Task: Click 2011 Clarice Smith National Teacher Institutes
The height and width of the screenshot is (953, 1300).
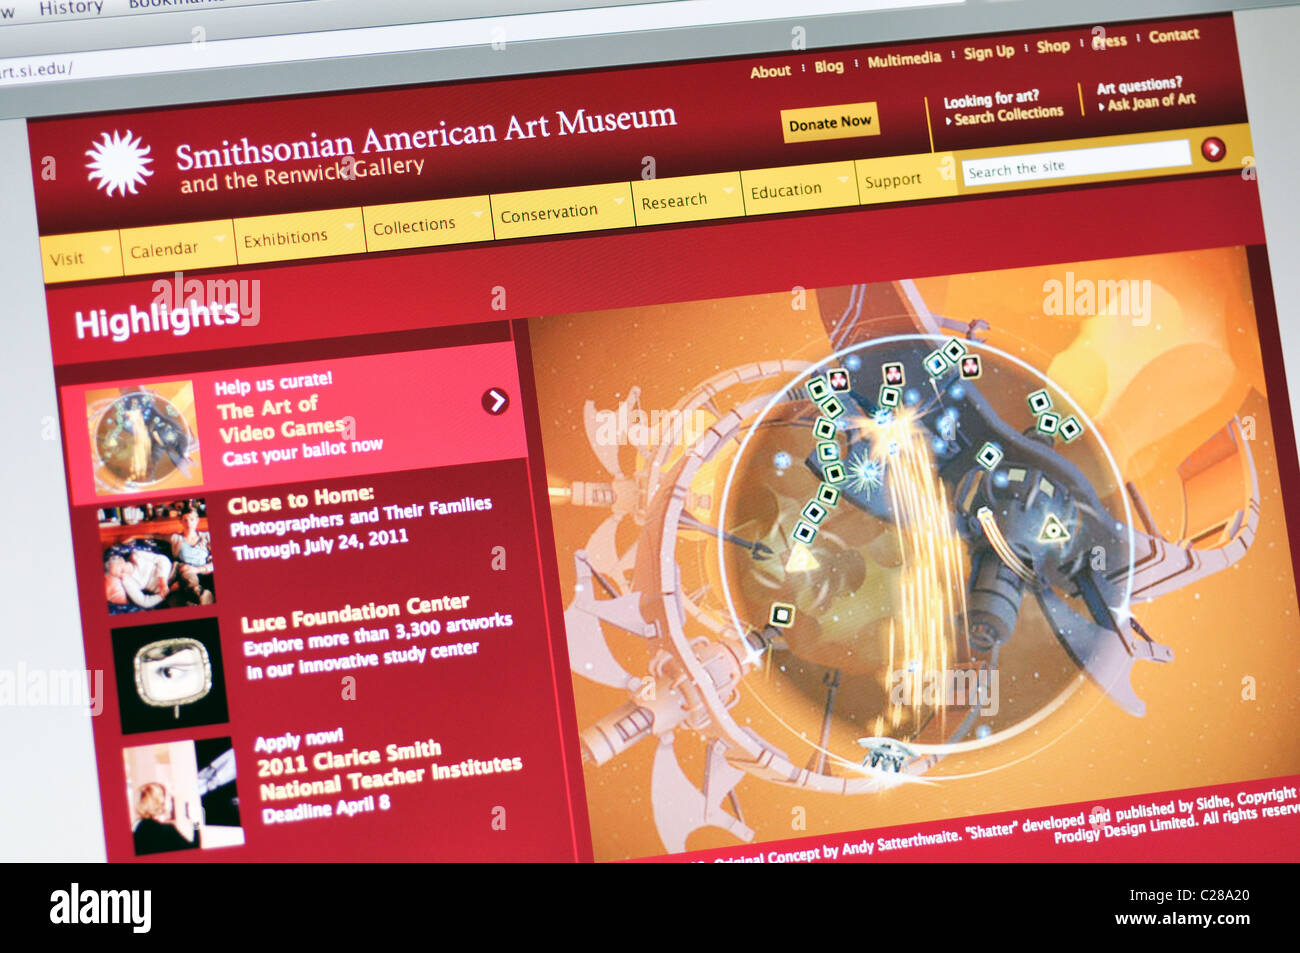Action: click(x=388, y=770)
